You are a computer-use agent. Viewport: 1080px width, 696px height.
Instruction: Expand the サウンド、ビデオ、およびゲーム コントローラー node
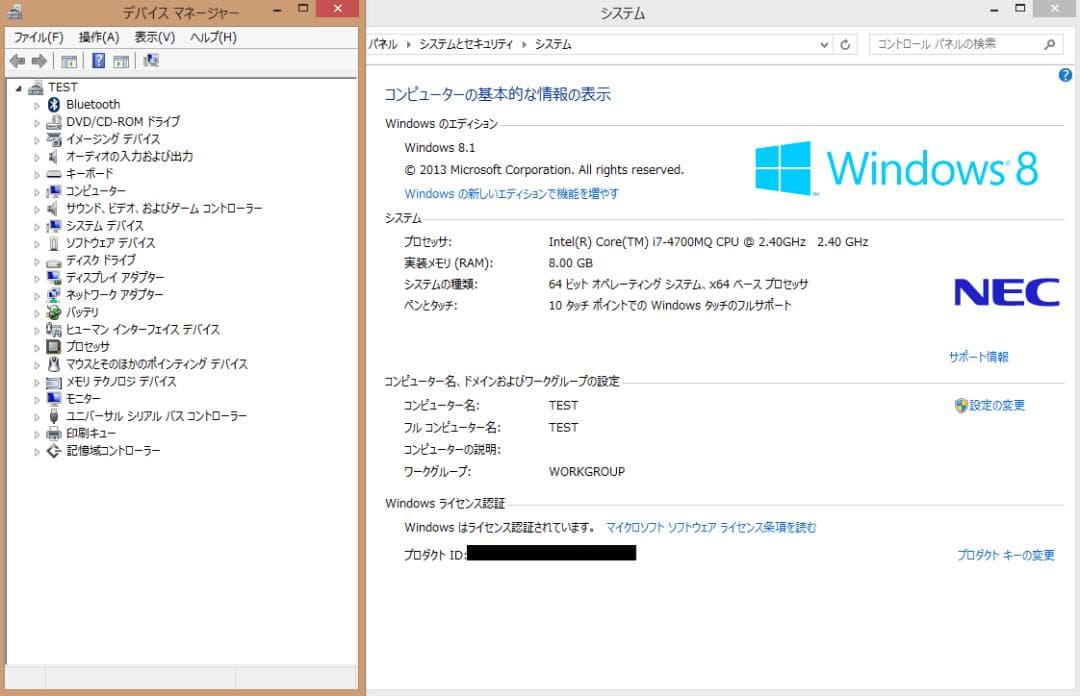(x=37, y=209)
